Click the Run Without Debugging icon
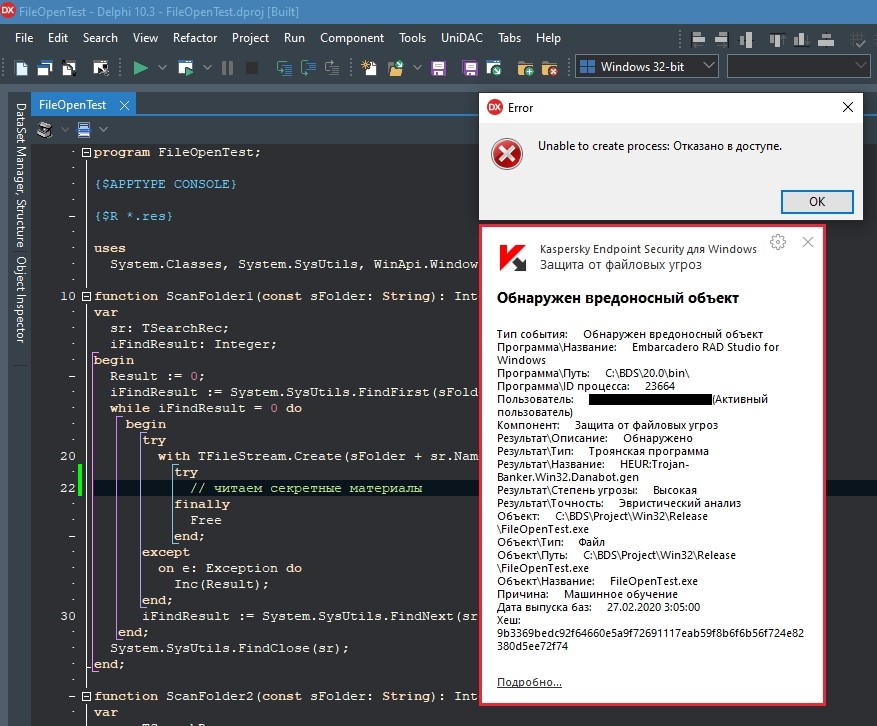 (x=185, y=68)
